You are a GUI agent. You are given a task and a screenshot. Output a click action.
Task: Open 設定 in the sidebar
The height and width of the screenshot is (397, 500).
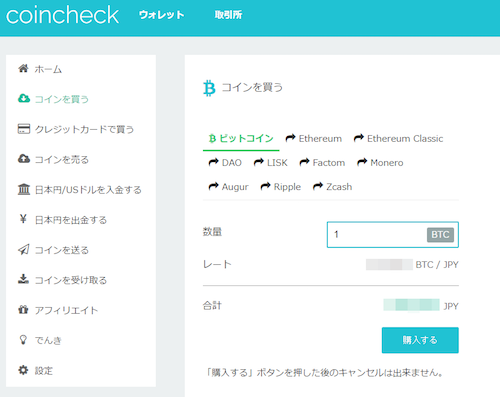coord(44,371)
